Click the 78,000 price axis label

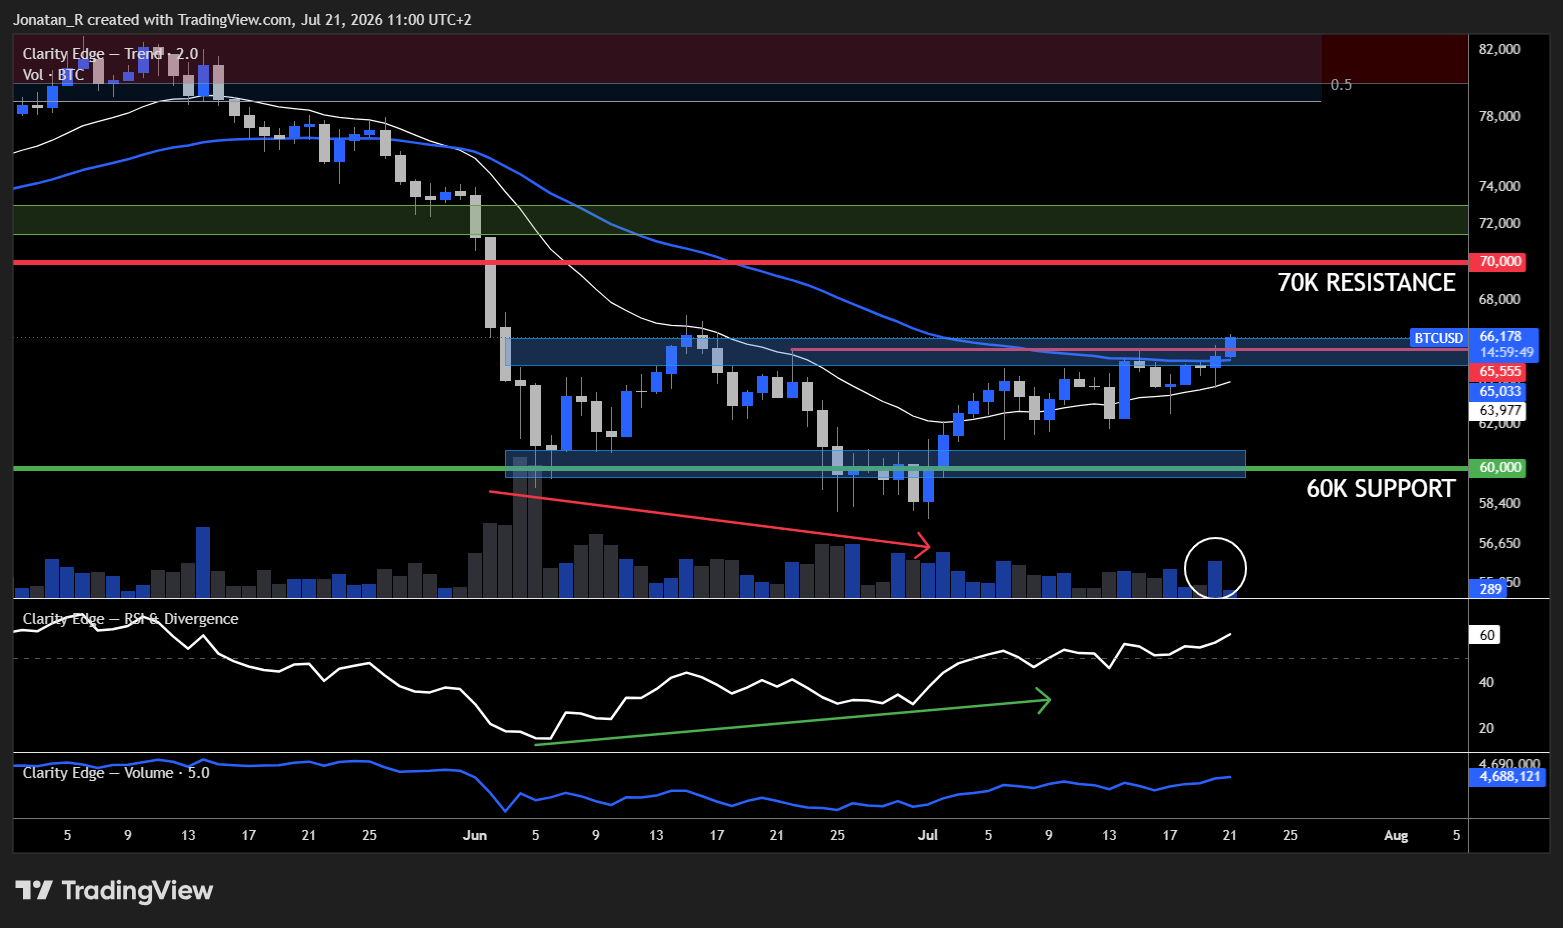[x=1500, y=116]
